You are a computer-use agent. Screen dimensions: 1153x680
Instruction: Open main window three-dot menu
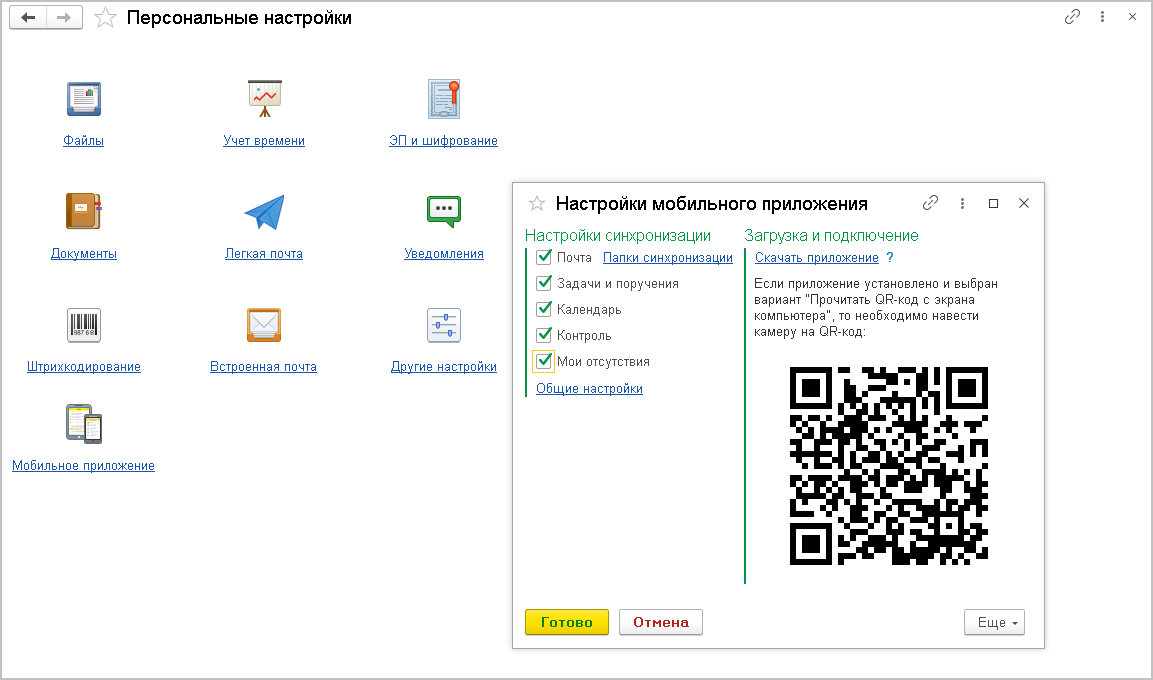click(x=1102, y=16)
